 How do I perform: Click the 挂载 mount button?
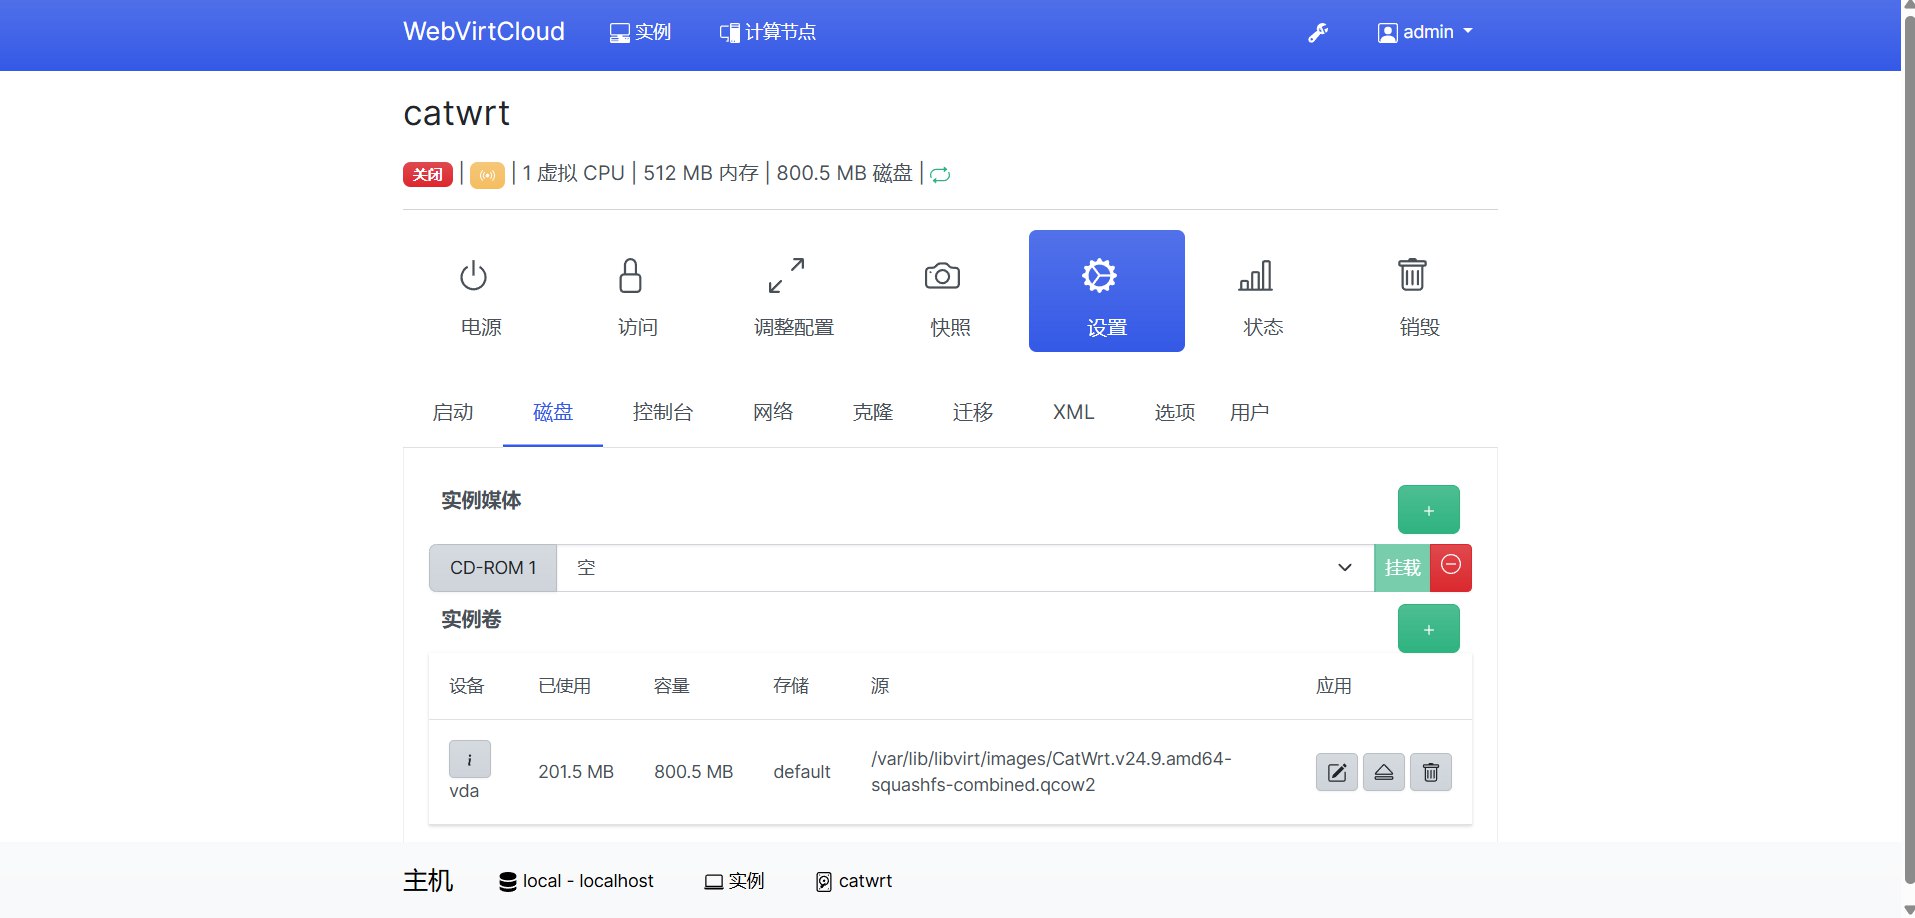(x=1402, y=568)
